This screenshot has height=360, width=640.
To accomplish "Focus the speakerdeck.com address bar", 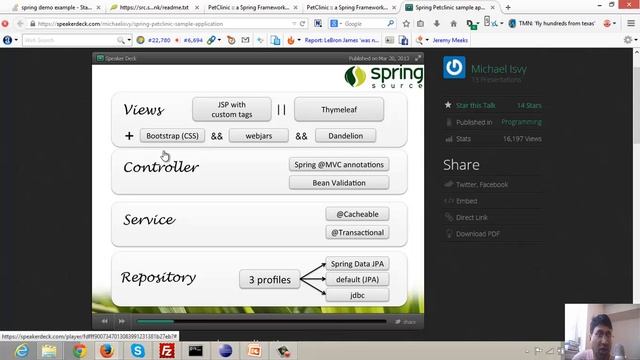I will [163, 24].
